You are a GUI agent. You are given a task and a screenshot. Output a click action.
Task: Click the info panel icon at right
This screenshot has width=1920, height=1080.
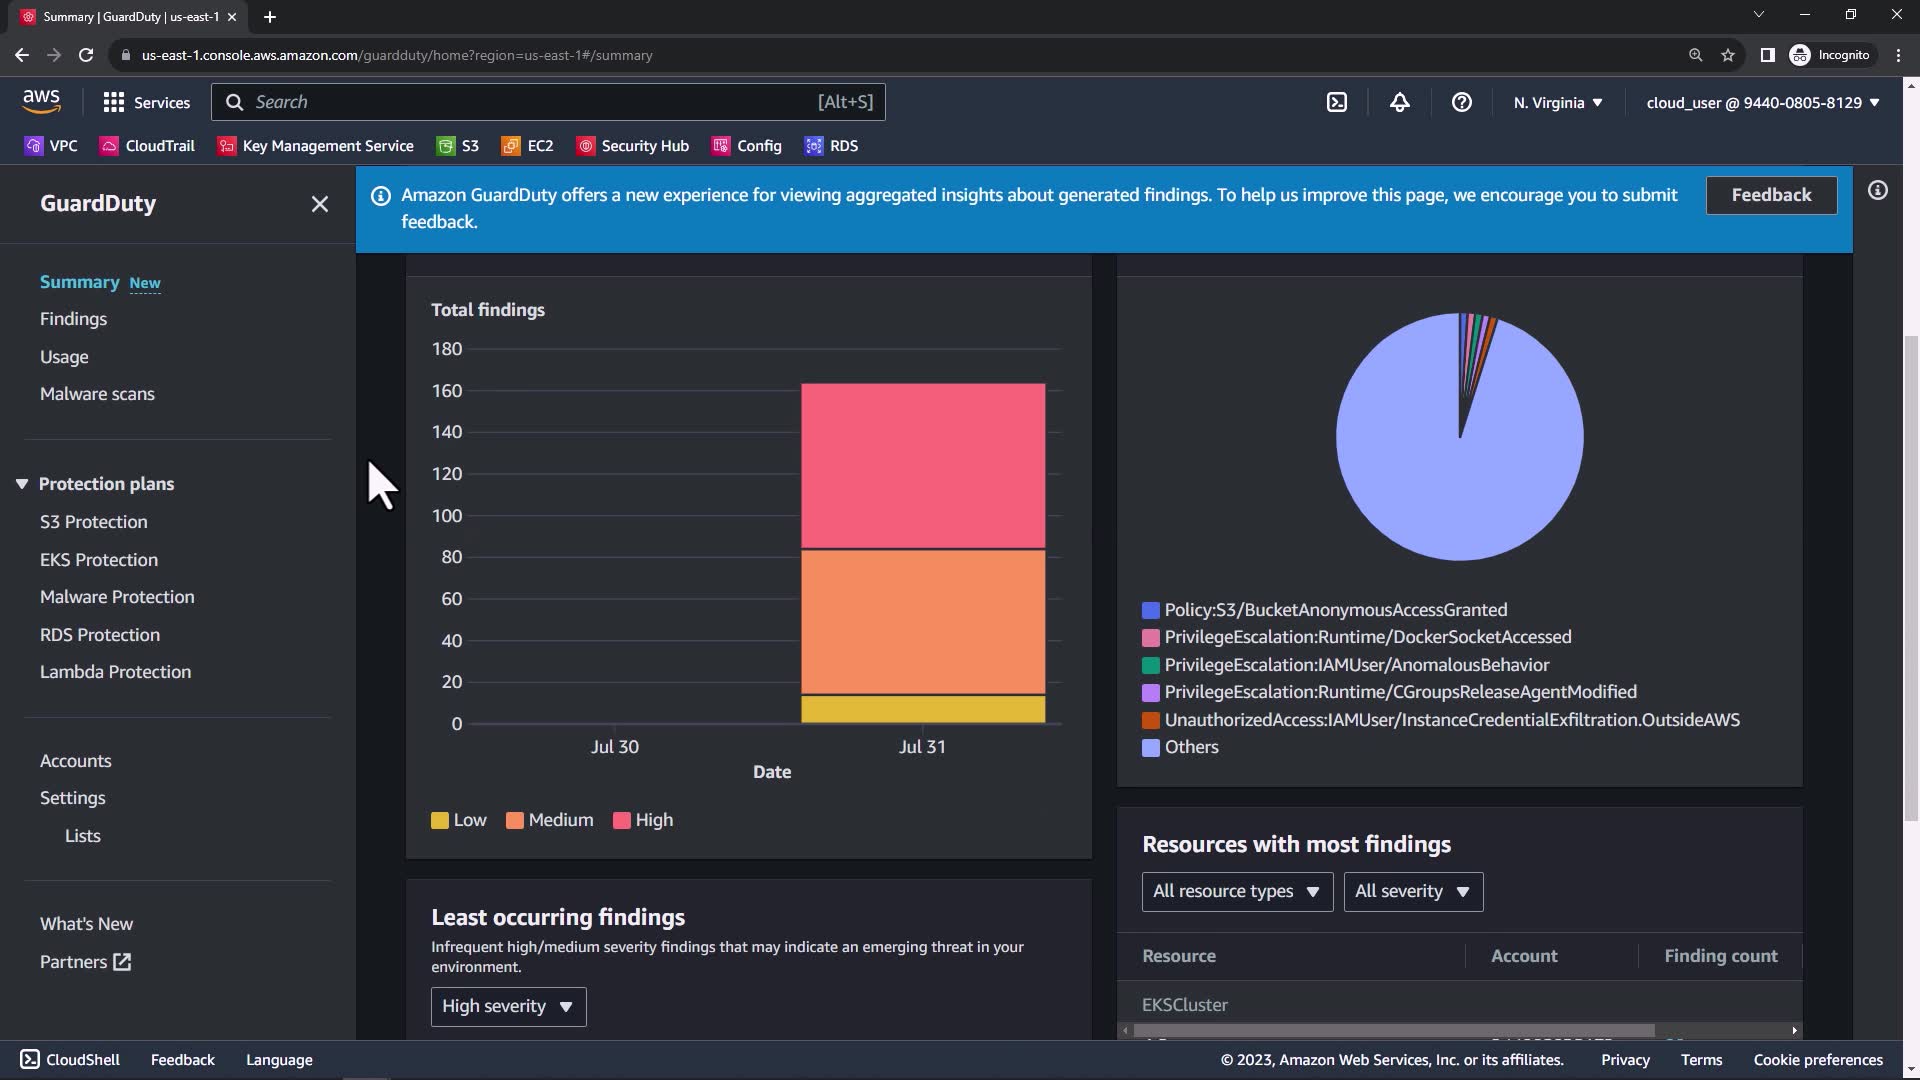tap(1877, 190)
